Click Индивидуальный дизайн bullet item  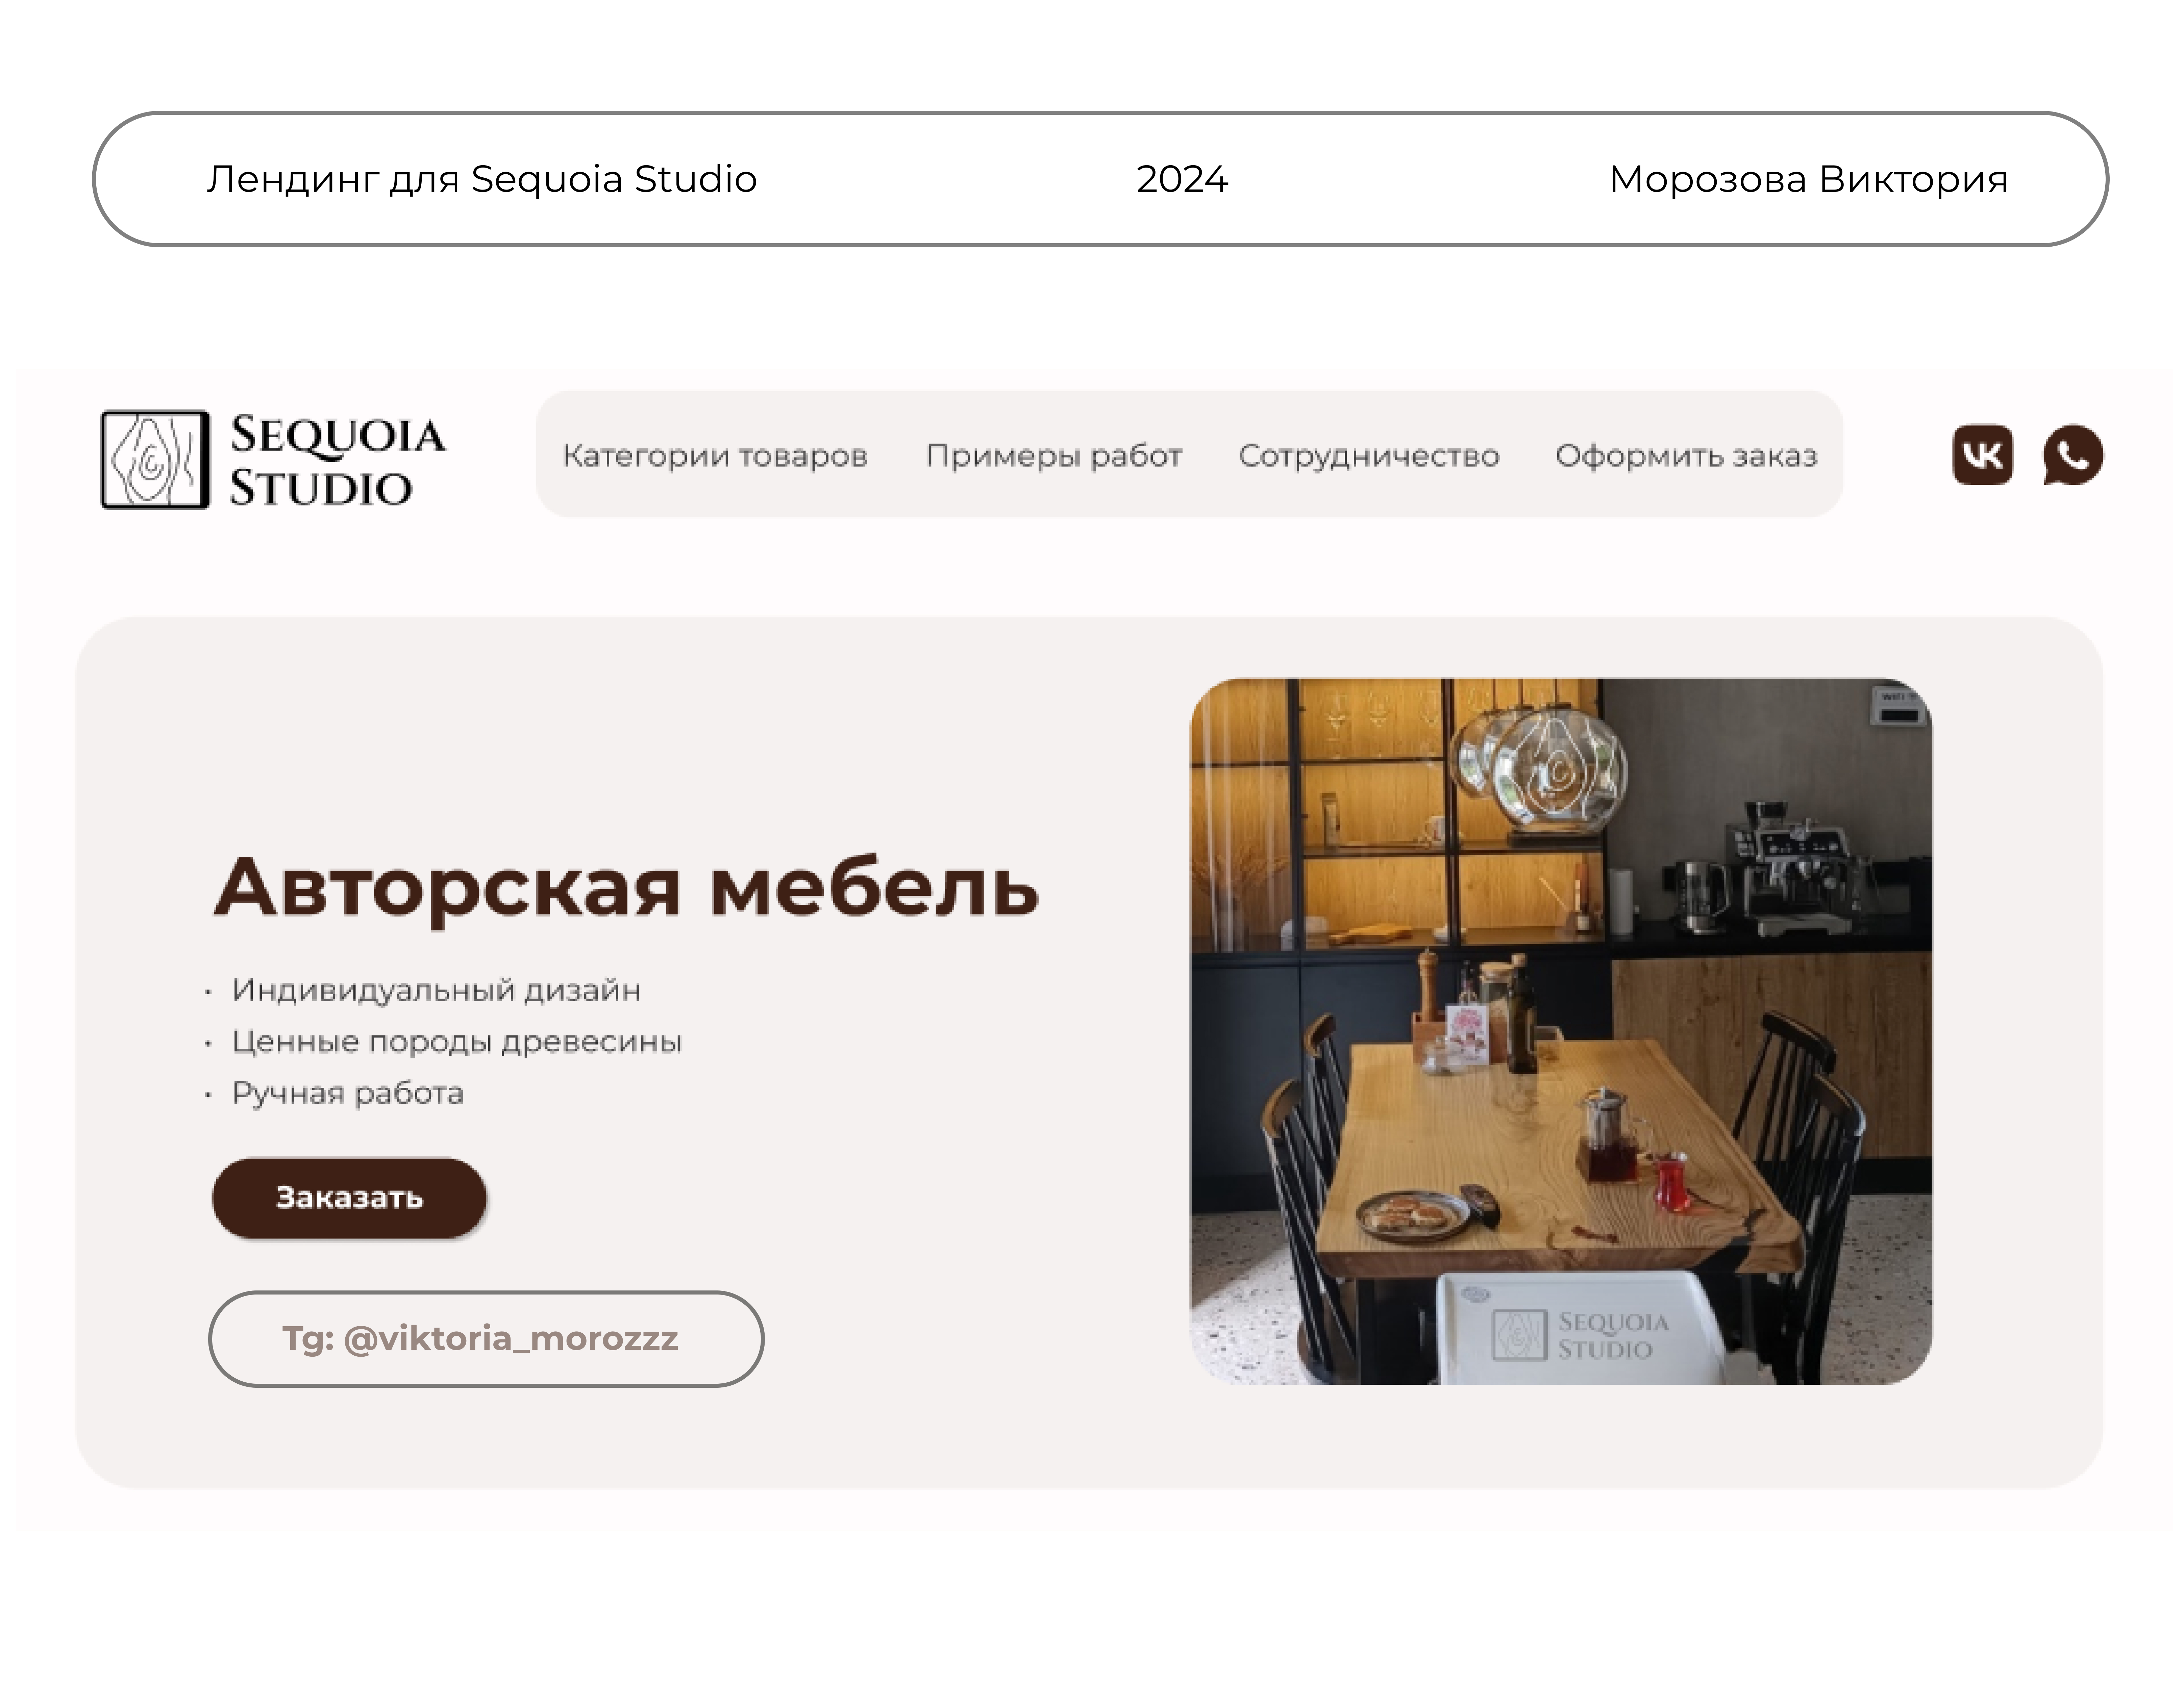(436, 990)
